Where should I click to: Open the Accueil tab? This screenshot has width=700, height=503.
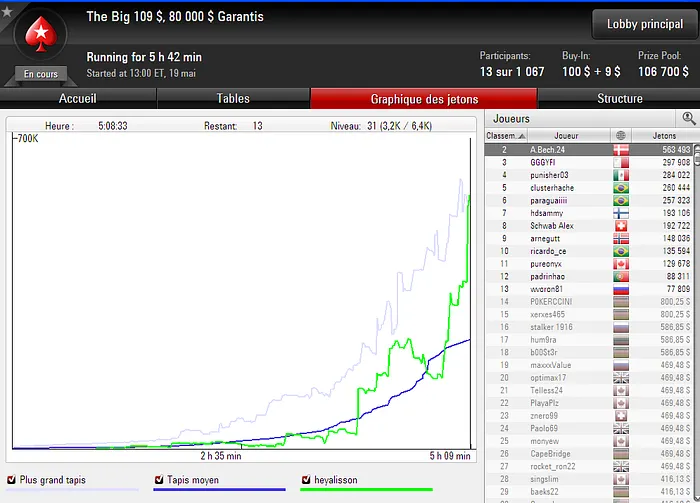pyautogui.click(x=78, y=99)
